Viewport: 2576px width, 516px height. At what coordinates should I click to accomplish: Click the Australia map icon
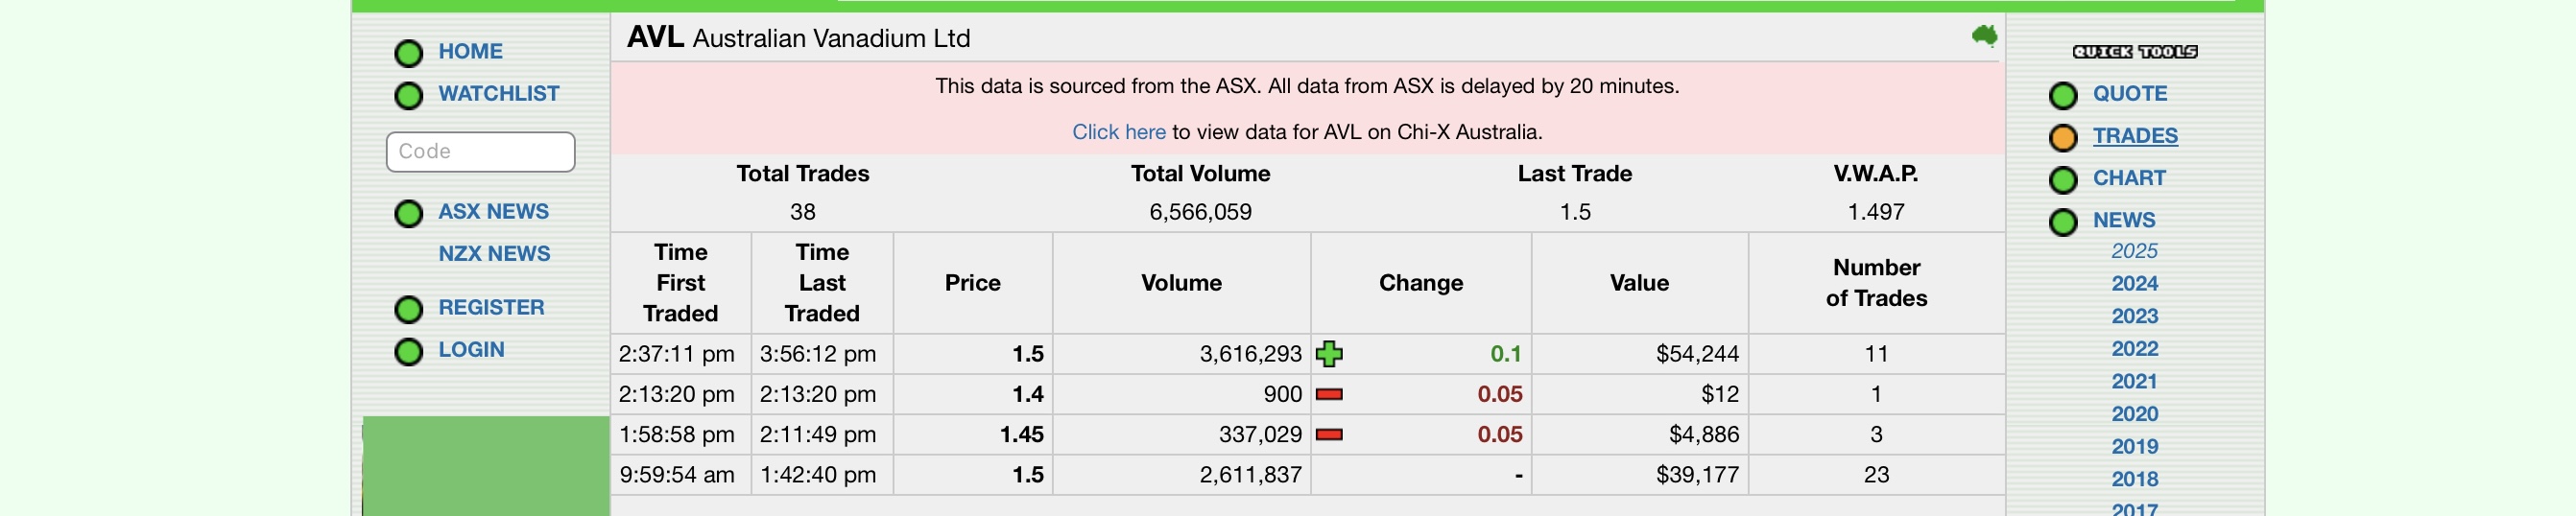(x=1984, y=36)
